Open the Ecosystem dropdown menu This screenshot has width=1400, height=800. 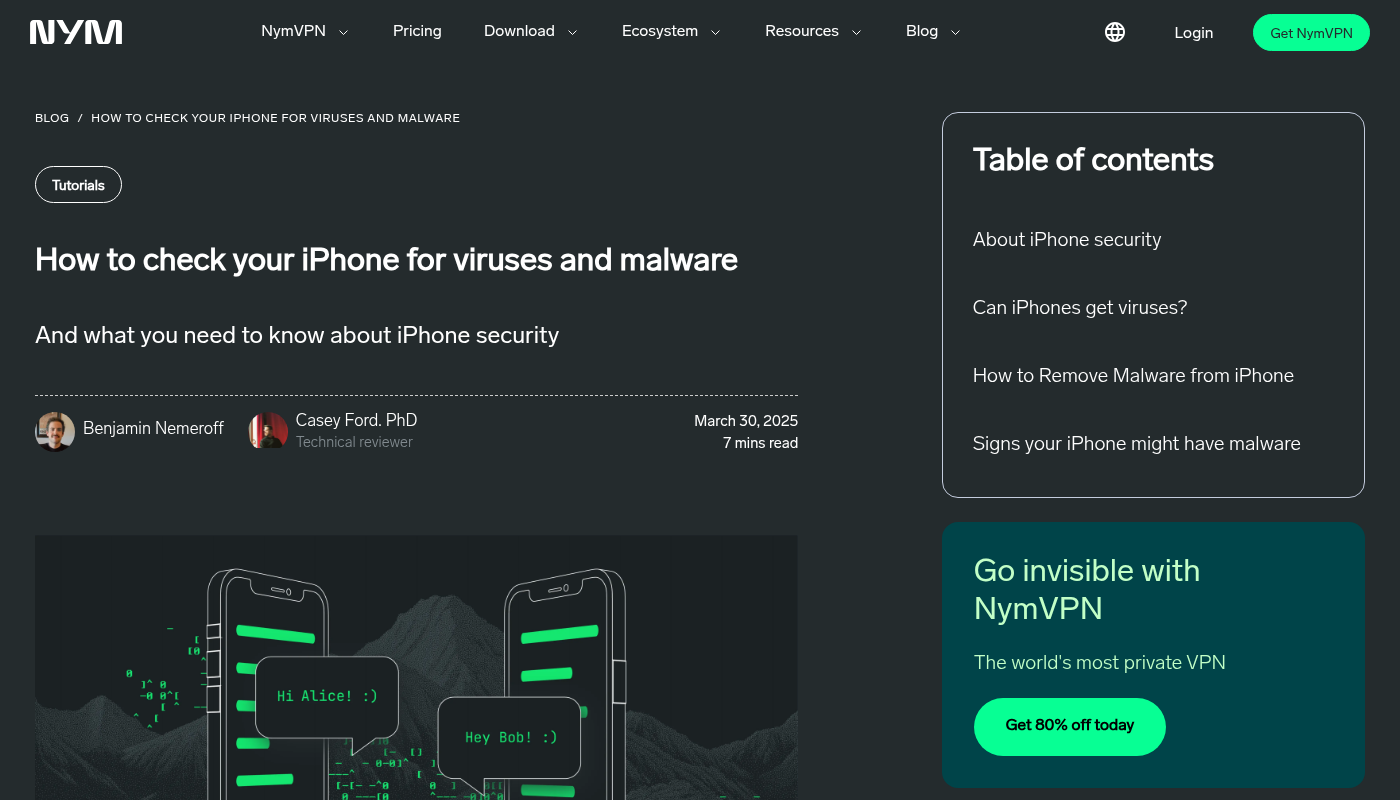pyautogui.click(x=670, y=31)
